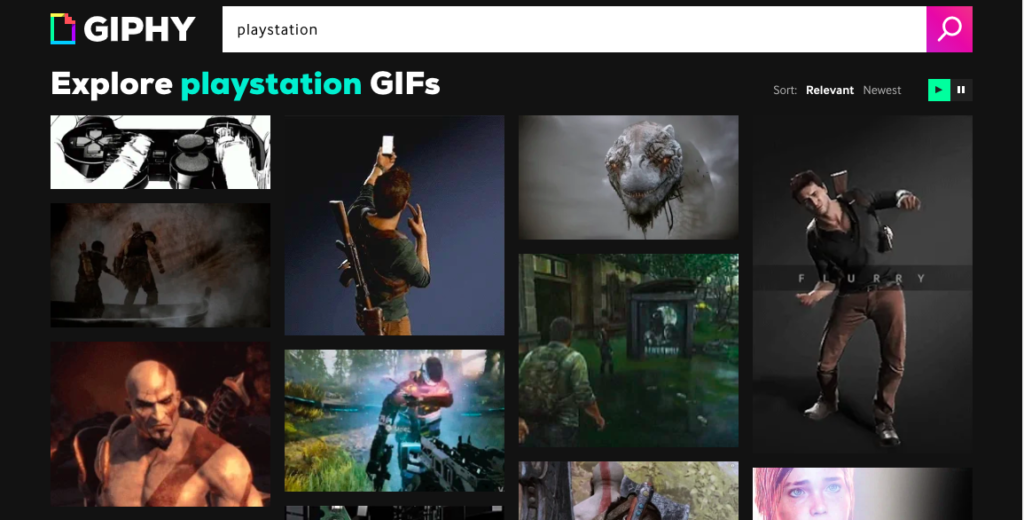Open the giant serpent head GIF
This screenshot has height=520, width=1024.
pyautogui.click(x=628, y=178)
